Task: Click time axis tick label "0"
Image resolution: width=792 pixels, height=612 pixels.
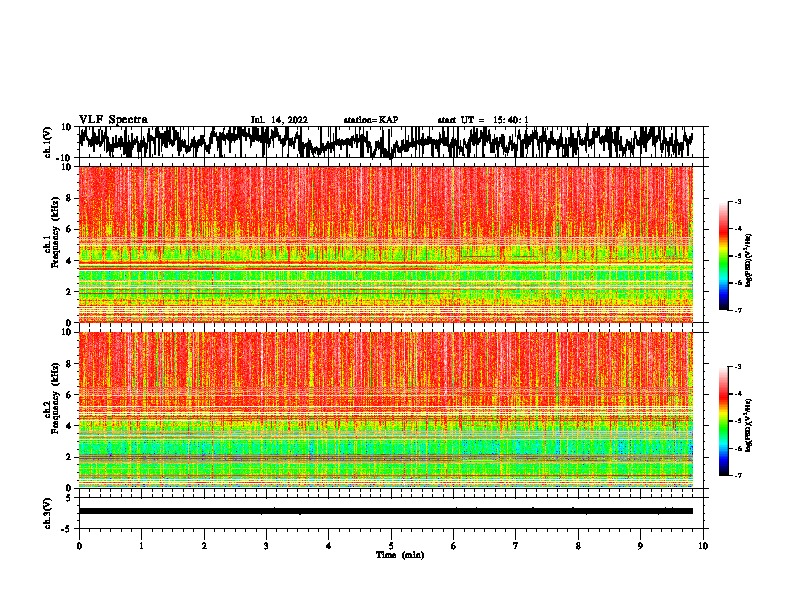Action: tap(79, 546)
